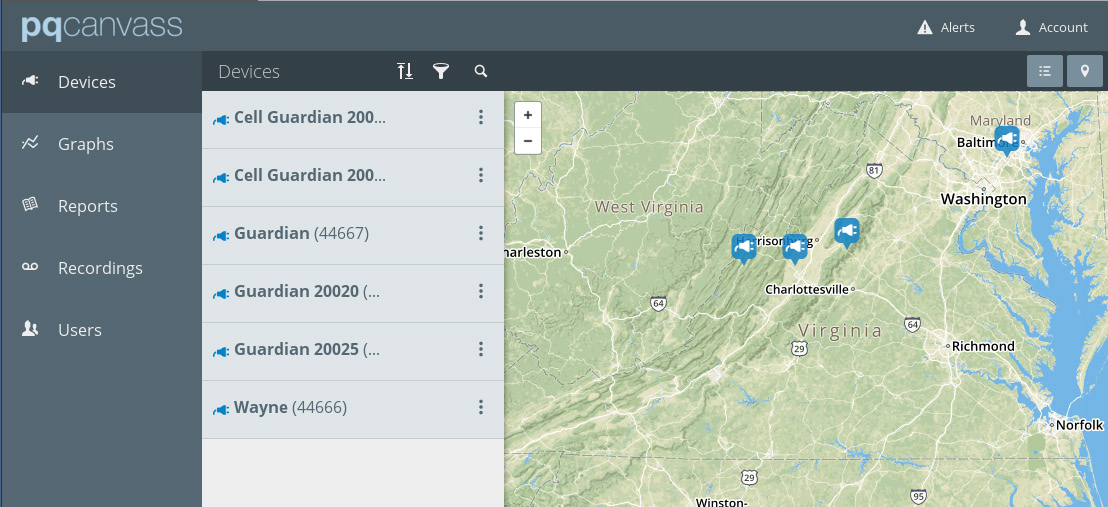1108x507 pixels.
Task: Open the Reports section in sidebar
Action: point(101,206)
